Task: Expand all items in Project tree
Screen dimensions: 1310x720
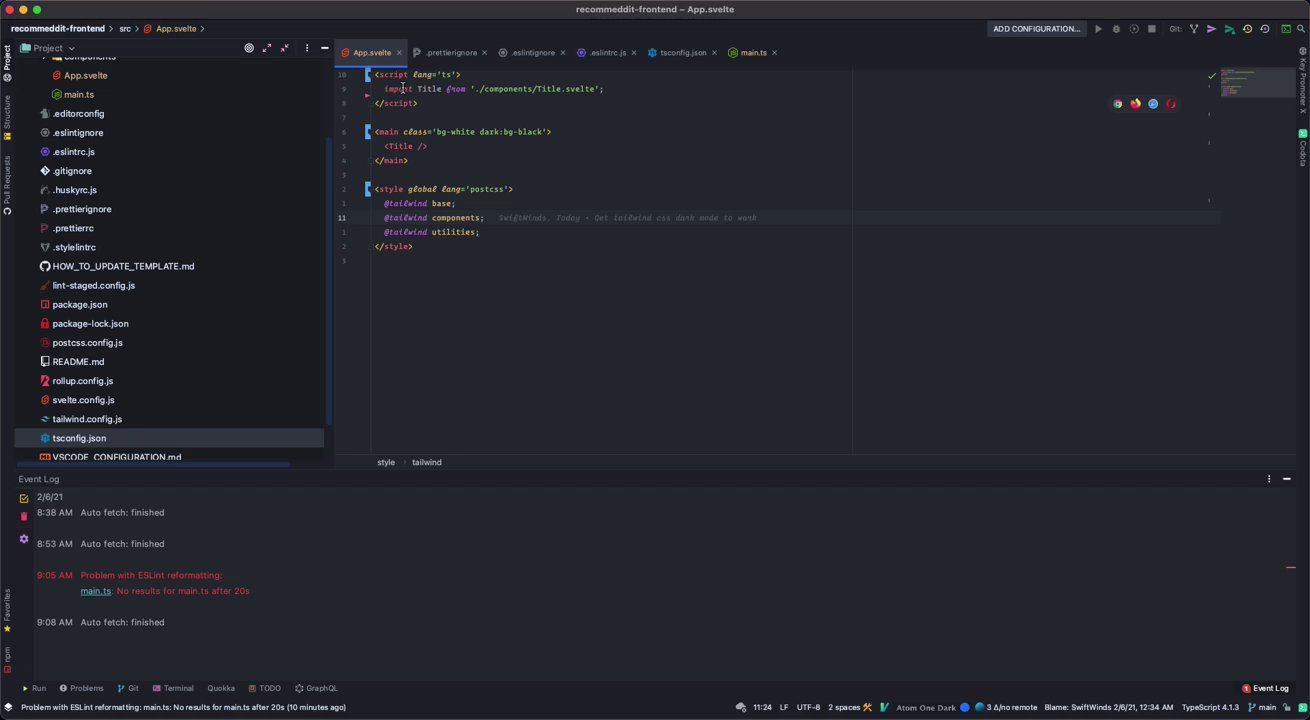Action: [x=267, y=48]
